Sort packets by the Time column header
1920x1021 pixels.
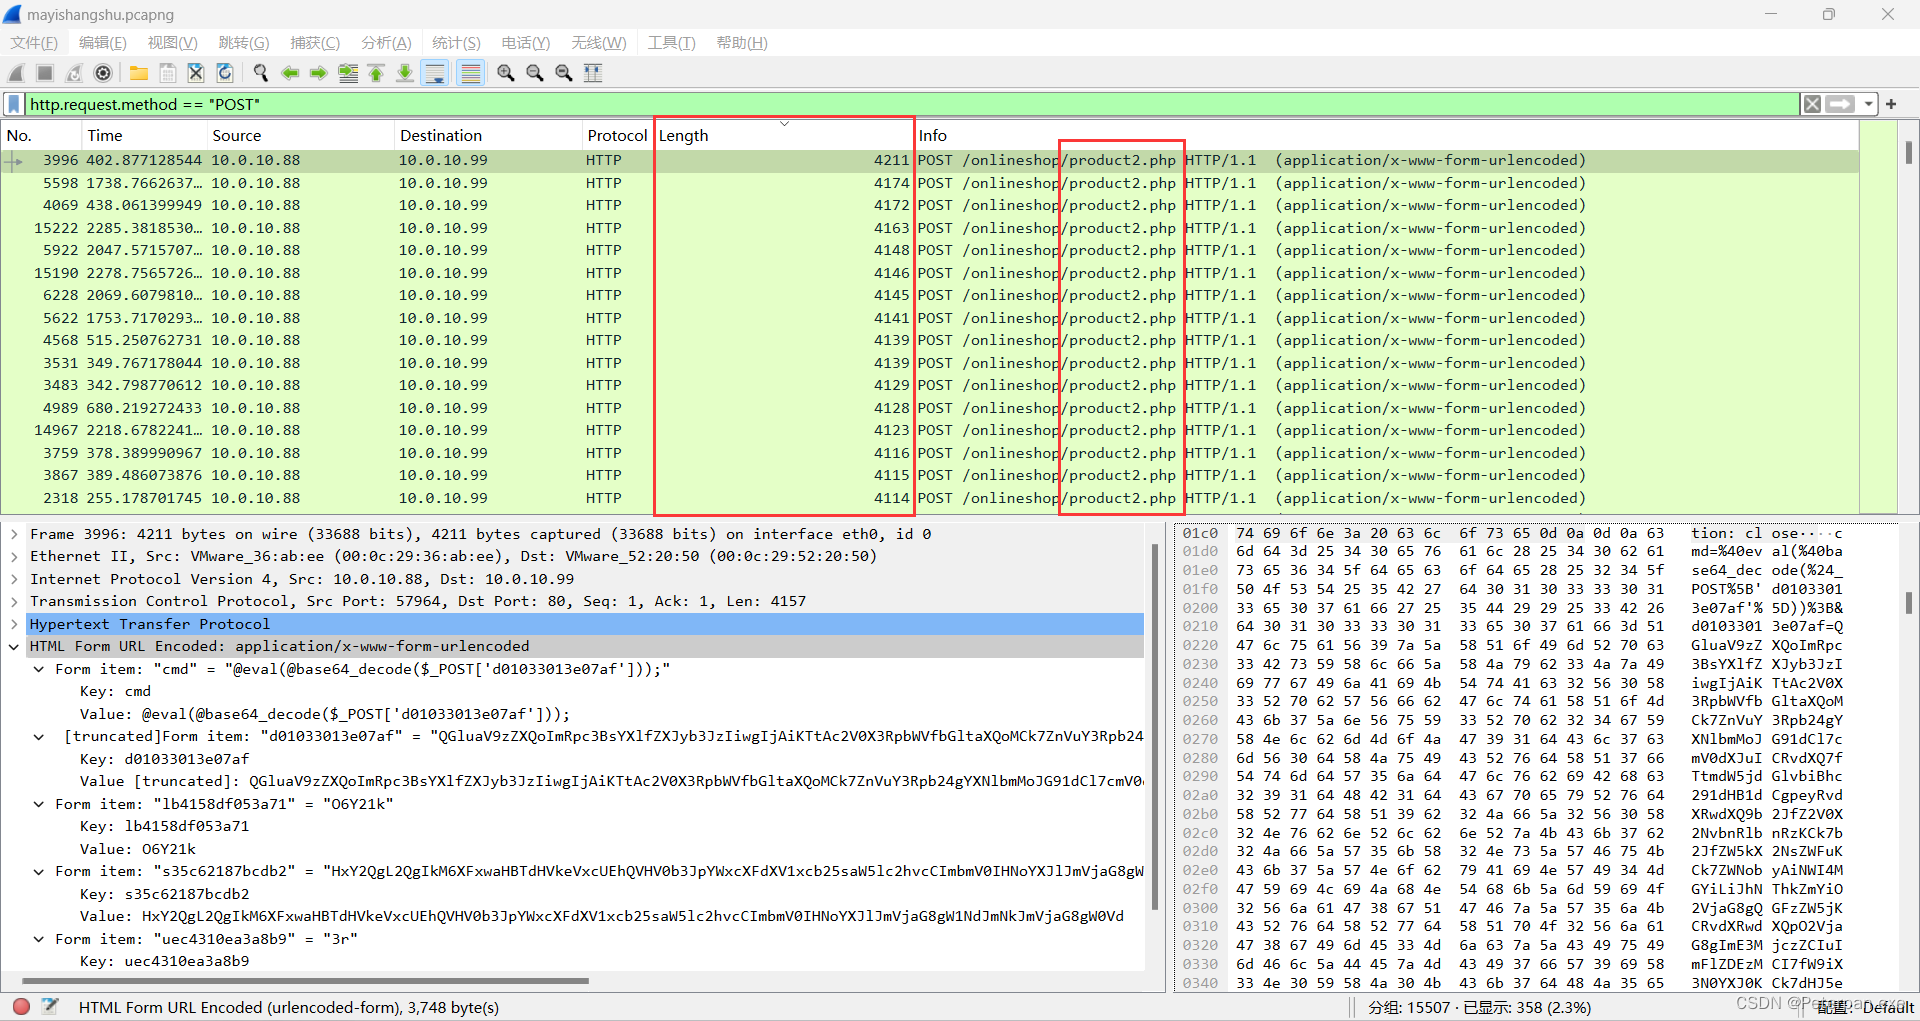point(144,135)
